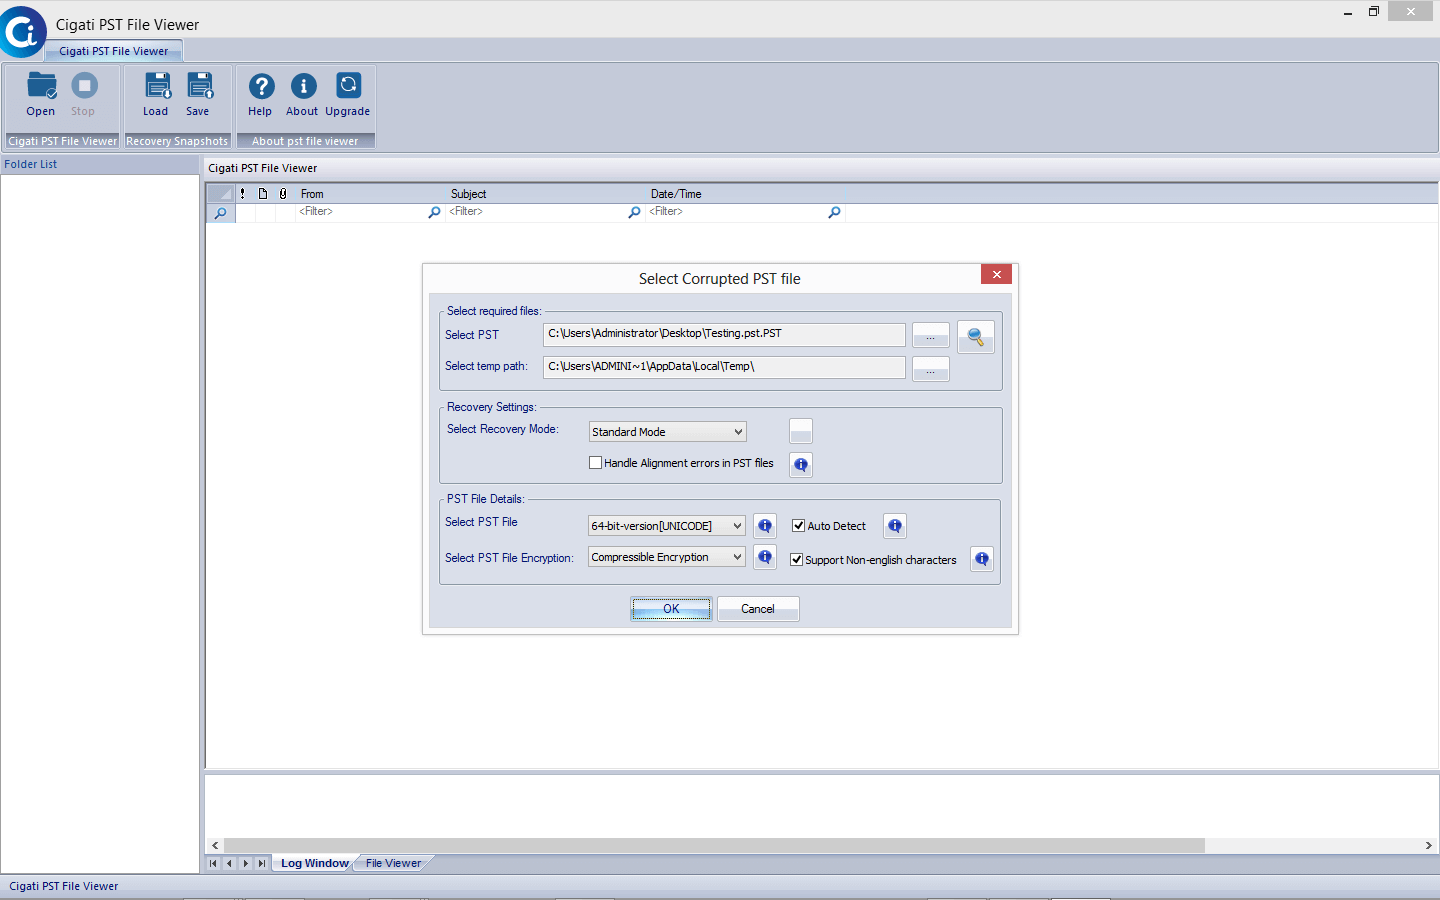Show info for Handle Alignment errors

tap(801, 464)
